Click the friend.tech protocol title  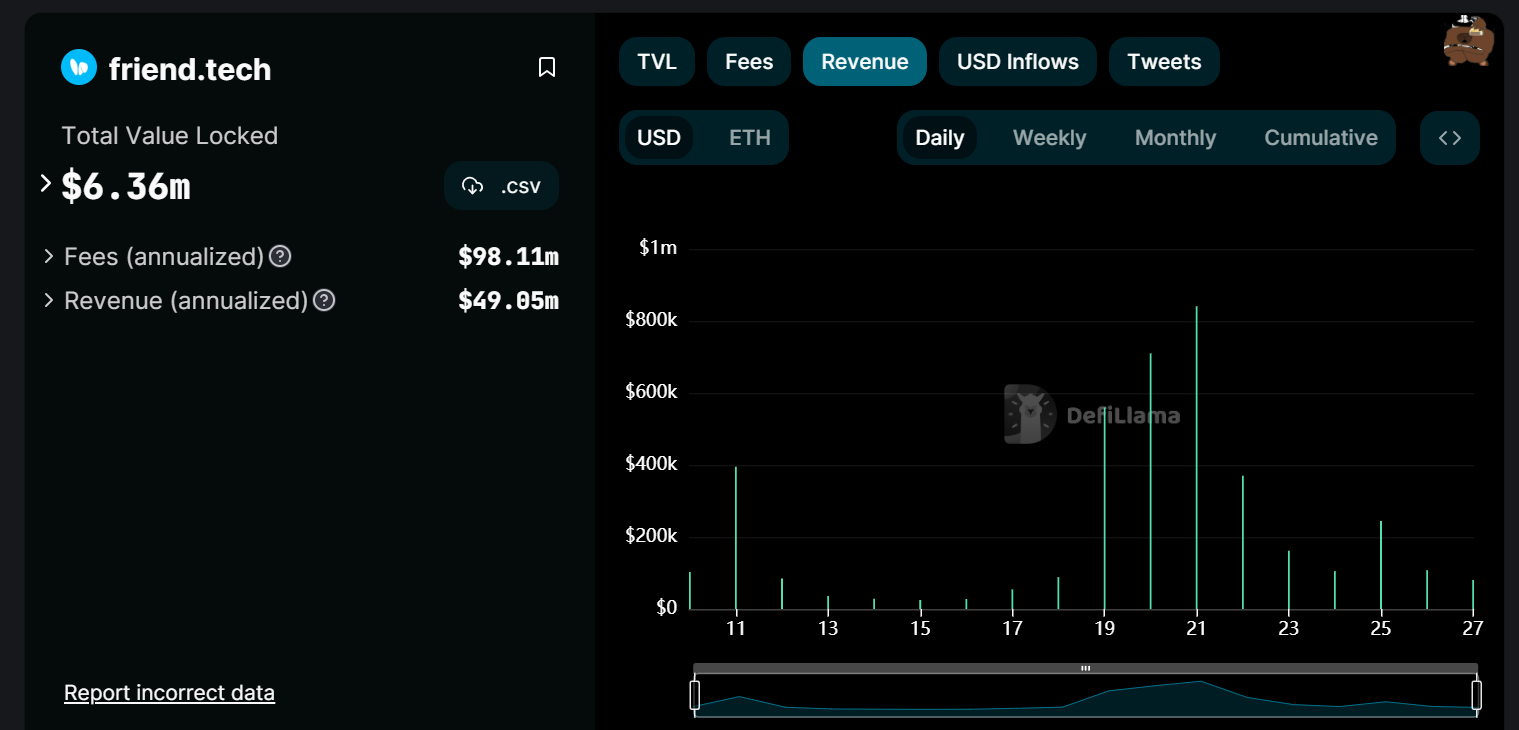pos(190,69)
